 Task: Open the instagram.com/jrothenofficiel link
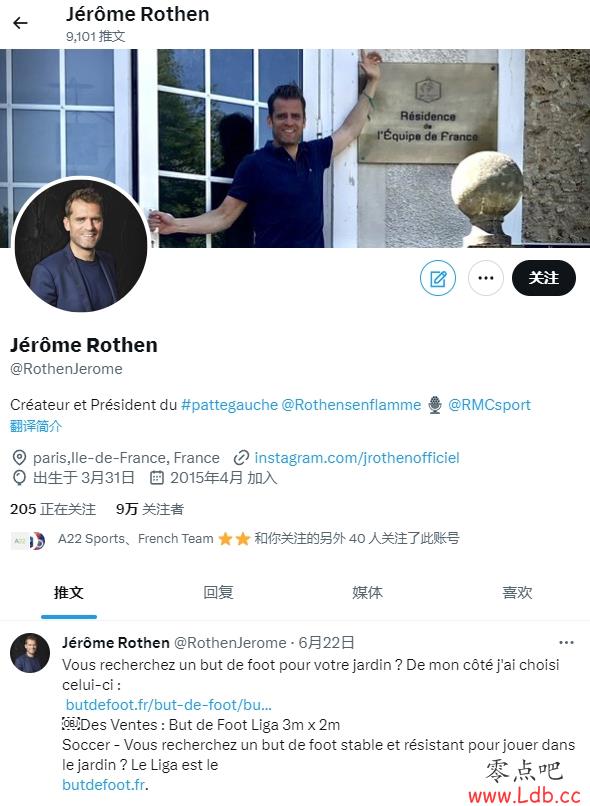tap(357, 458)
